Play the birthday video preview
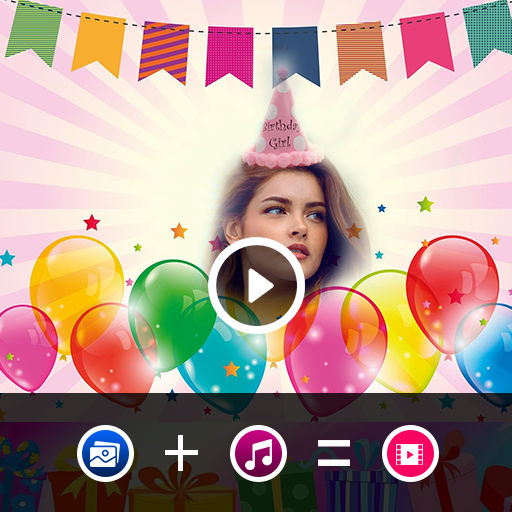Screen dimensions: 512x512 pos(256,286)
